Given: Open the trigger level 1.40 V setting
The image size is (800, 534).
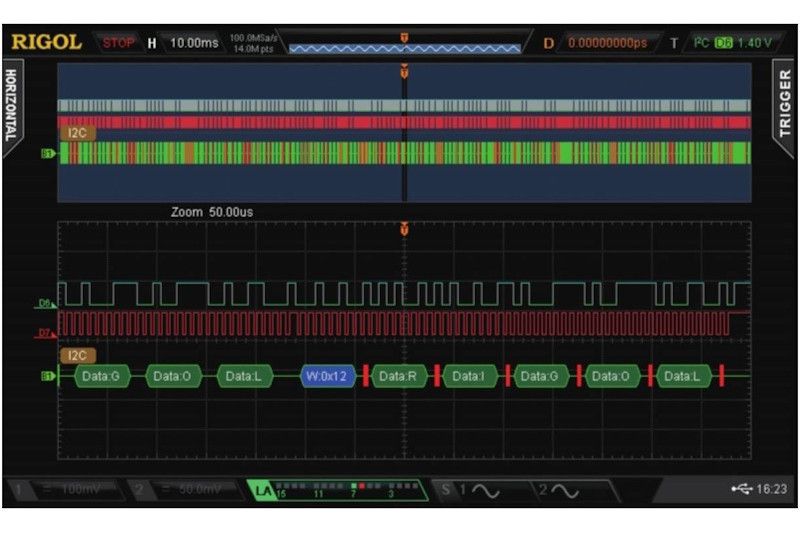Looking at the screenshot, I should [754, 43].
